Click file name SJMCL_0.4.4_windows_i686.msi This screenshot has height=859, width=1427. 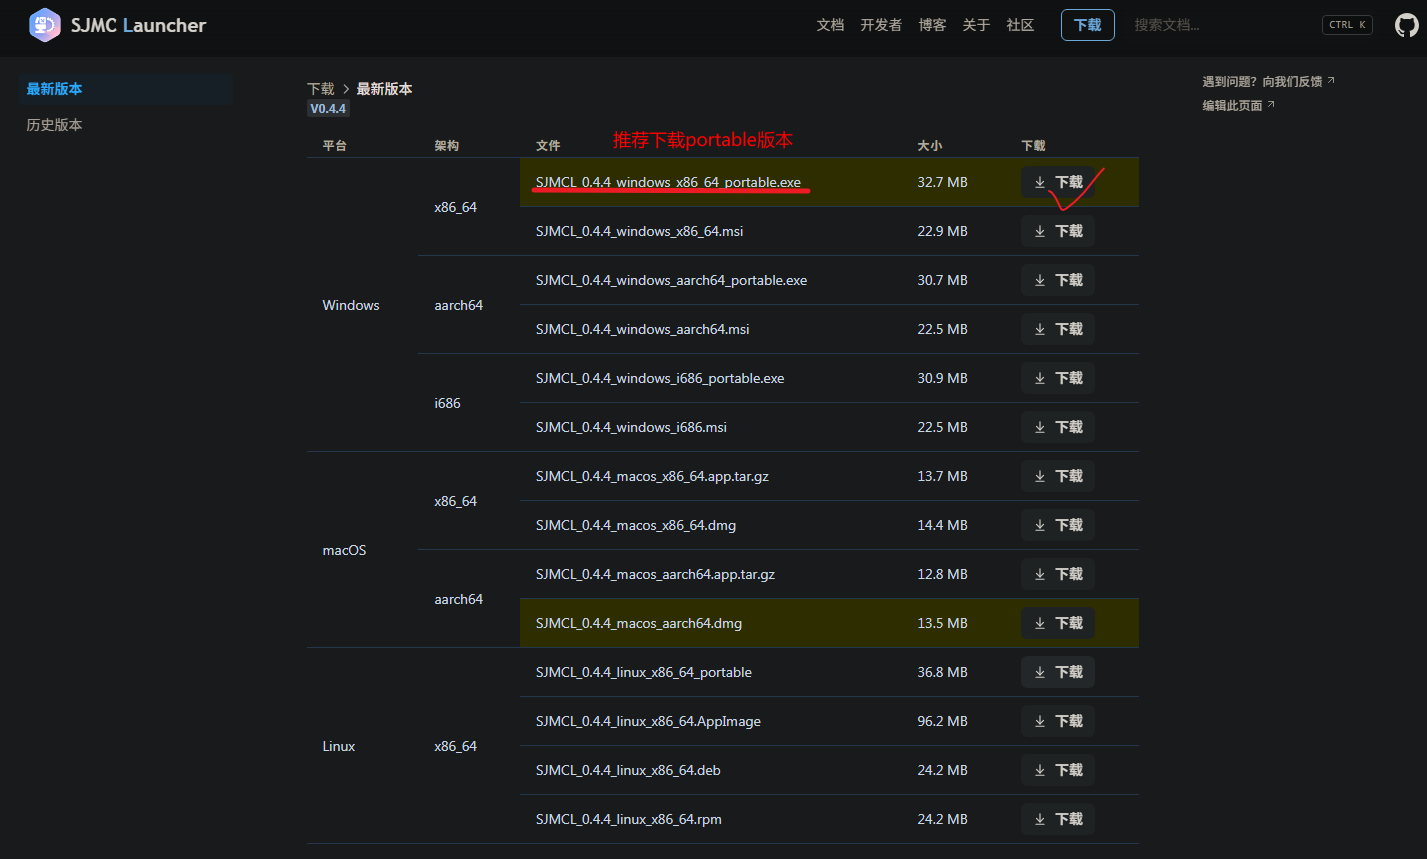click(x=631, y=427)
